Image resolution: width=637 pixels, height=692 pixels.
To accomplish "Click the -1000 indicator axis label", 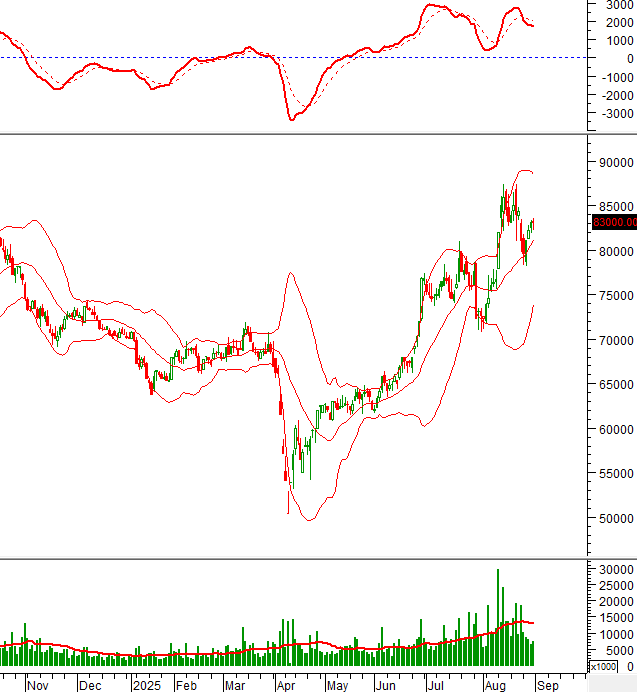I will [x=618, y=78].
